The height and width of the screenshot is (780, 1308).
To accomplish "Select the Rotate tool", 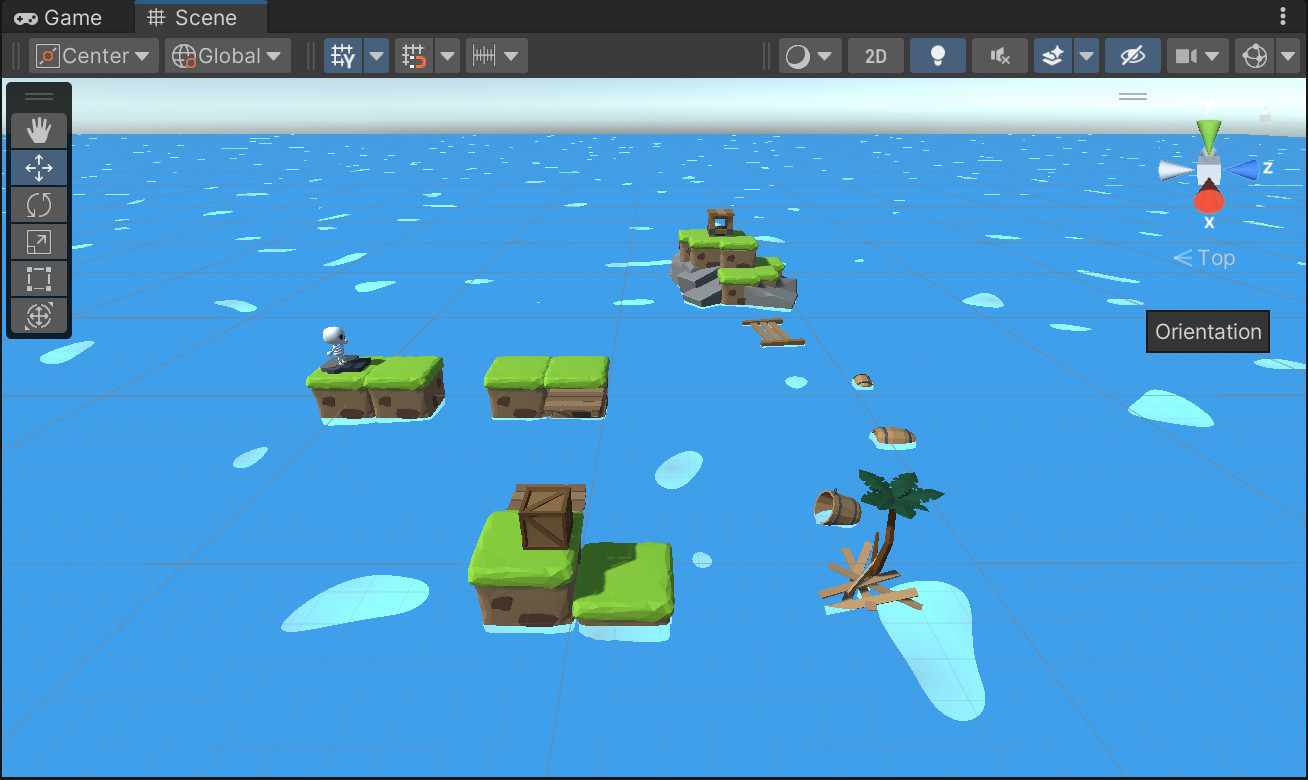I will (x=39, y=205).
